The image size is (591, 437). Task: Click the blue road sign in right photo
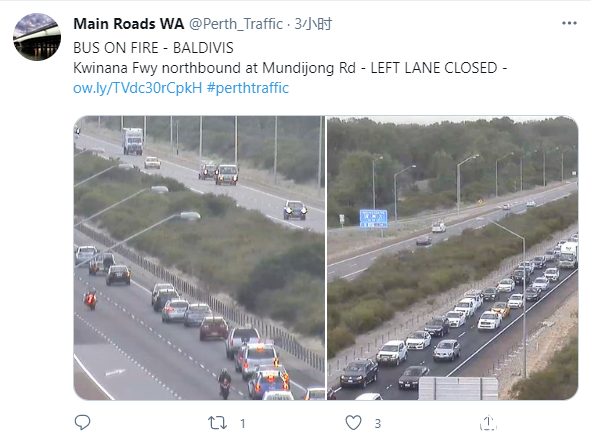coord(374,219)
